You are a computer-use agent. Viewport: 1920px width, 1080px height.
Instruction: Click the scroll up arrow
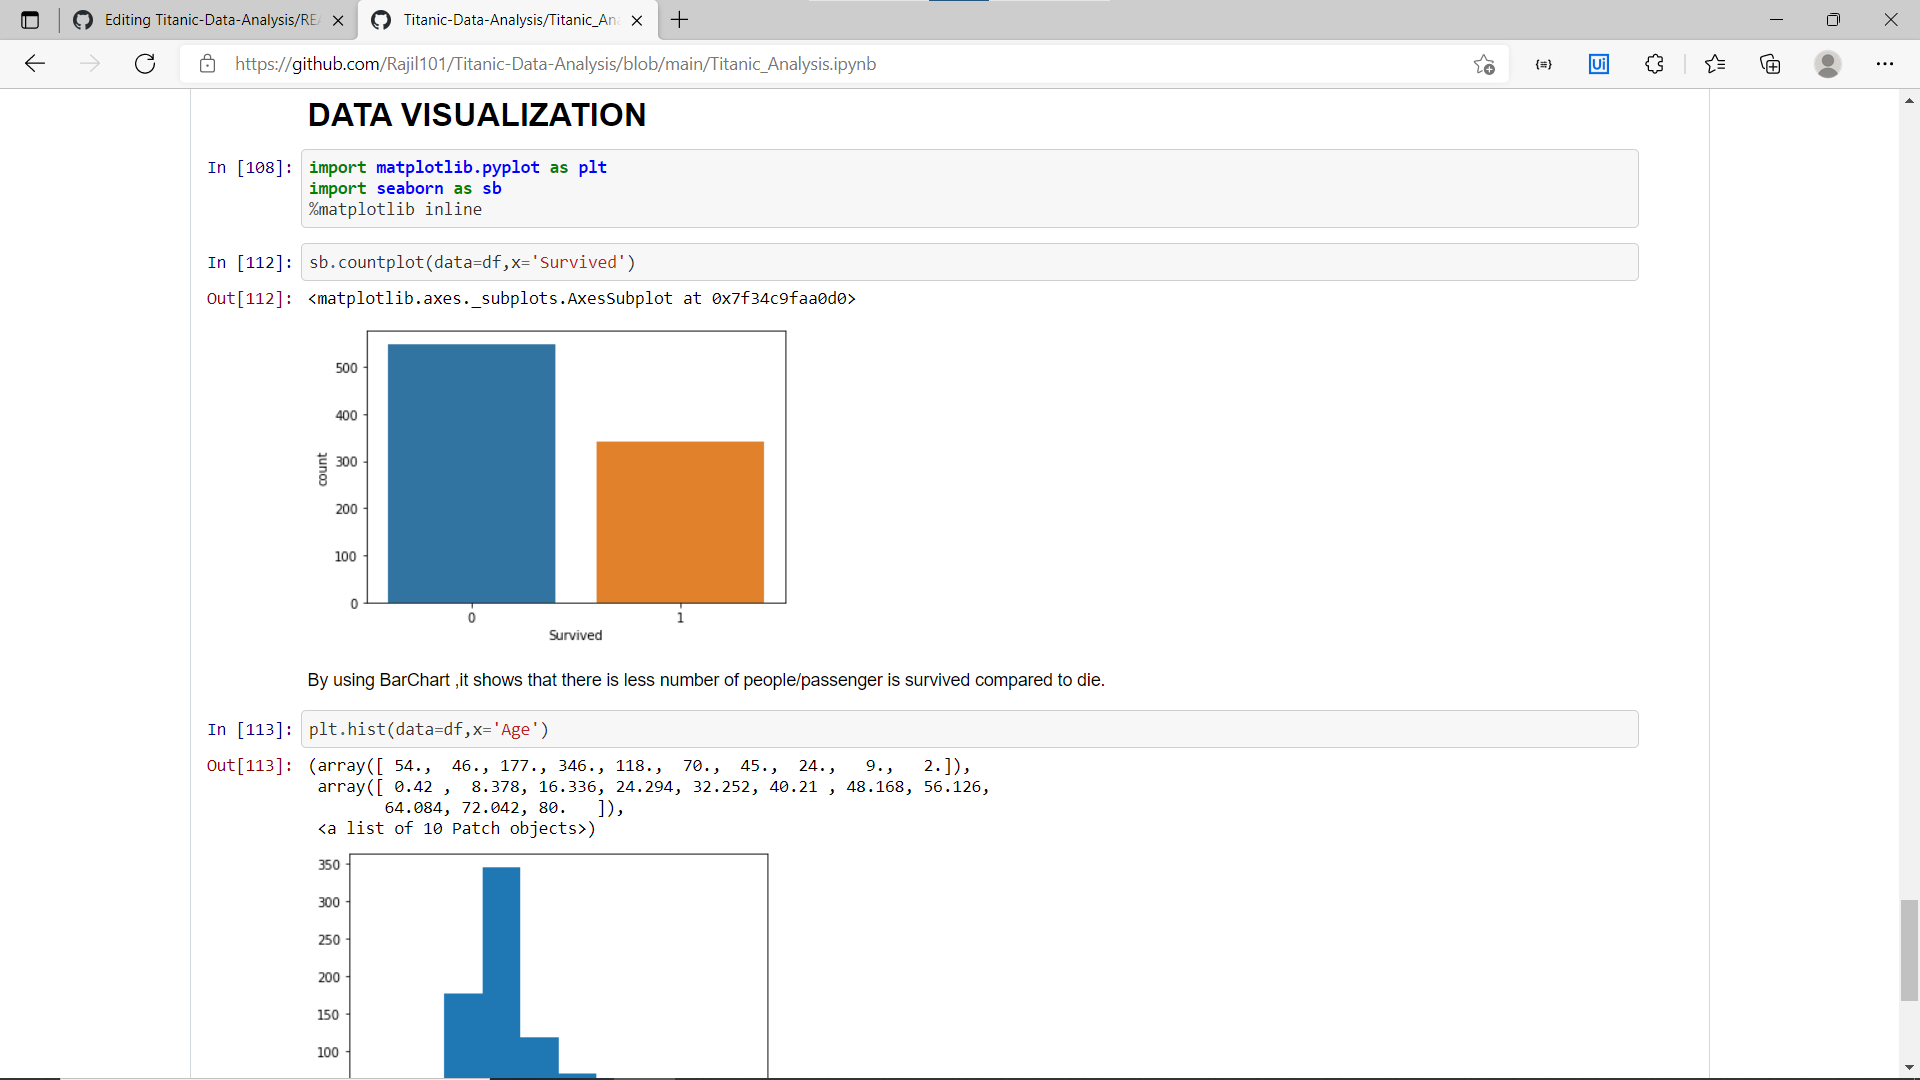coord(1909,100)
